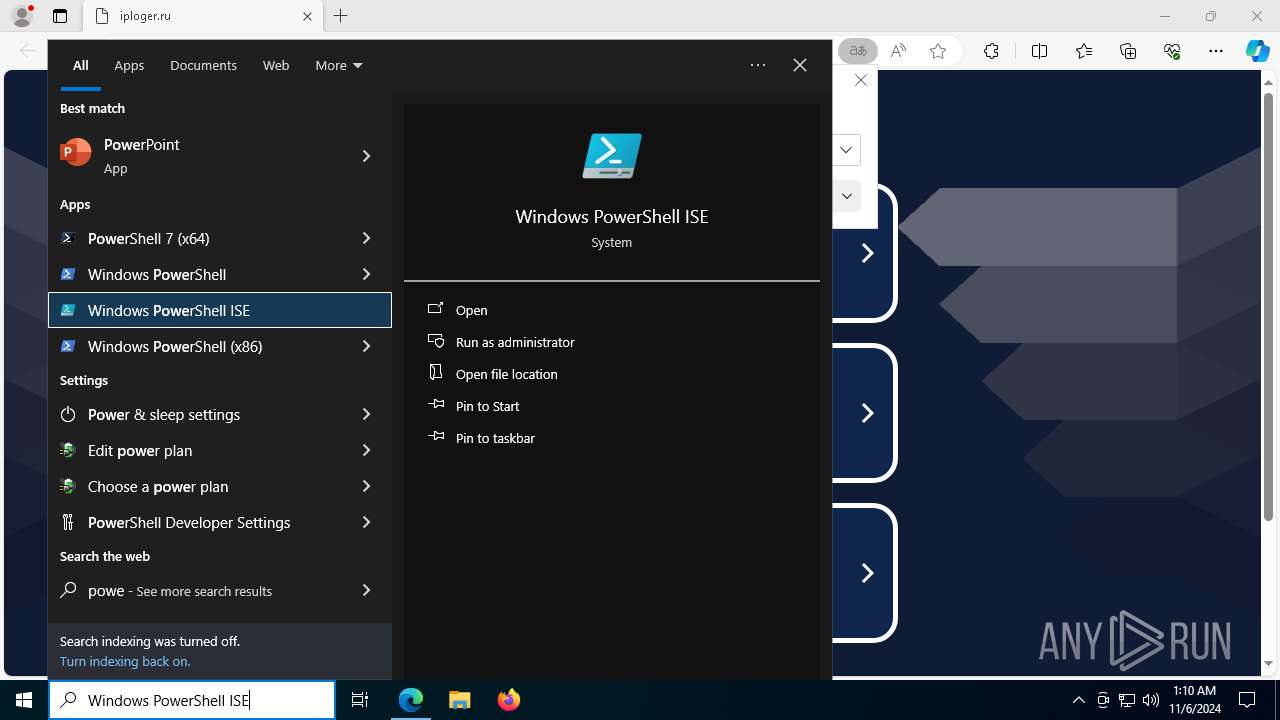Click the volume icon in system tray
The width and height of the screenshot is (1280, 720).
click(x=1150, y=700)
